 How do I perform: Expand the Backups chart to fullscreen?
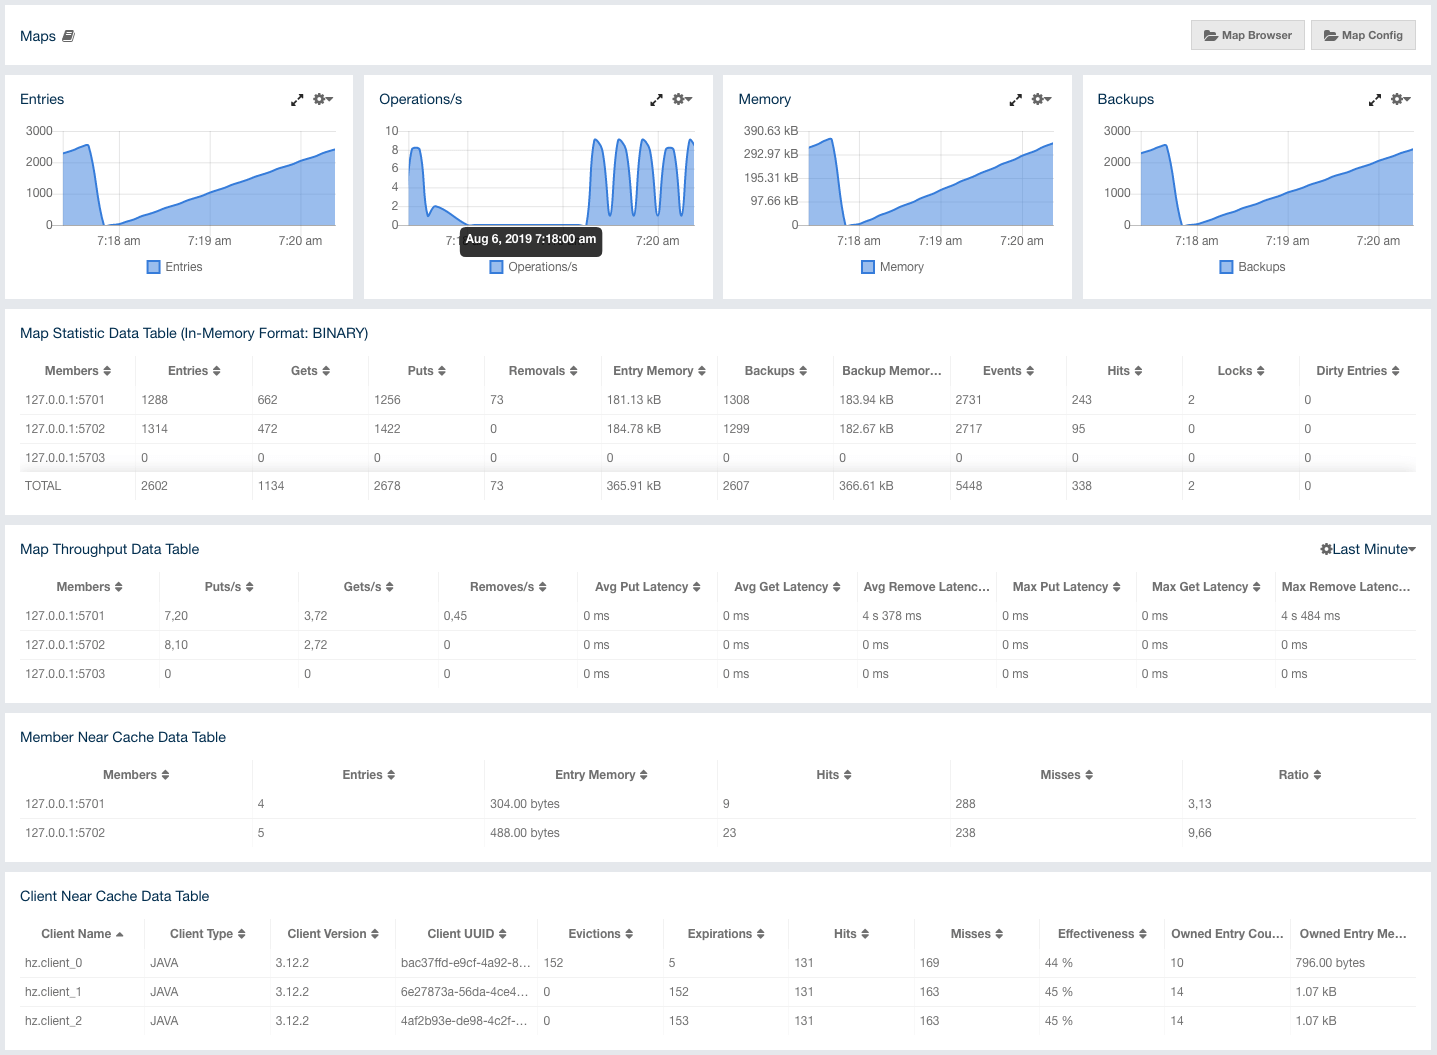tap(1375, 100)
